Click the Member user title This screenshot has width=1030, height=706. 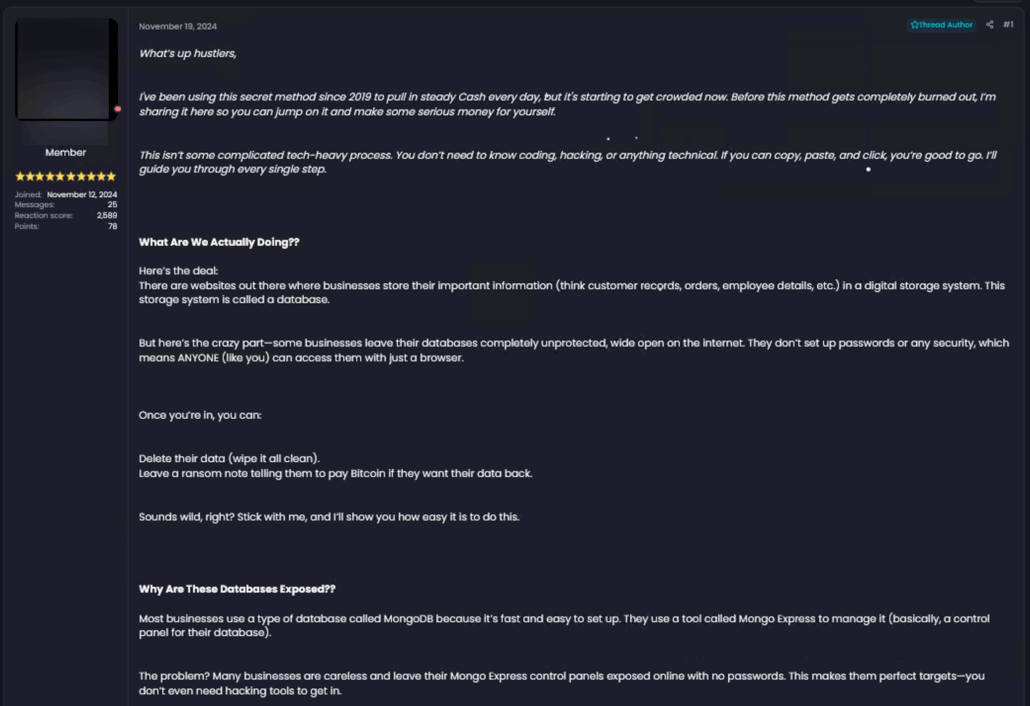tap(66, 153)
